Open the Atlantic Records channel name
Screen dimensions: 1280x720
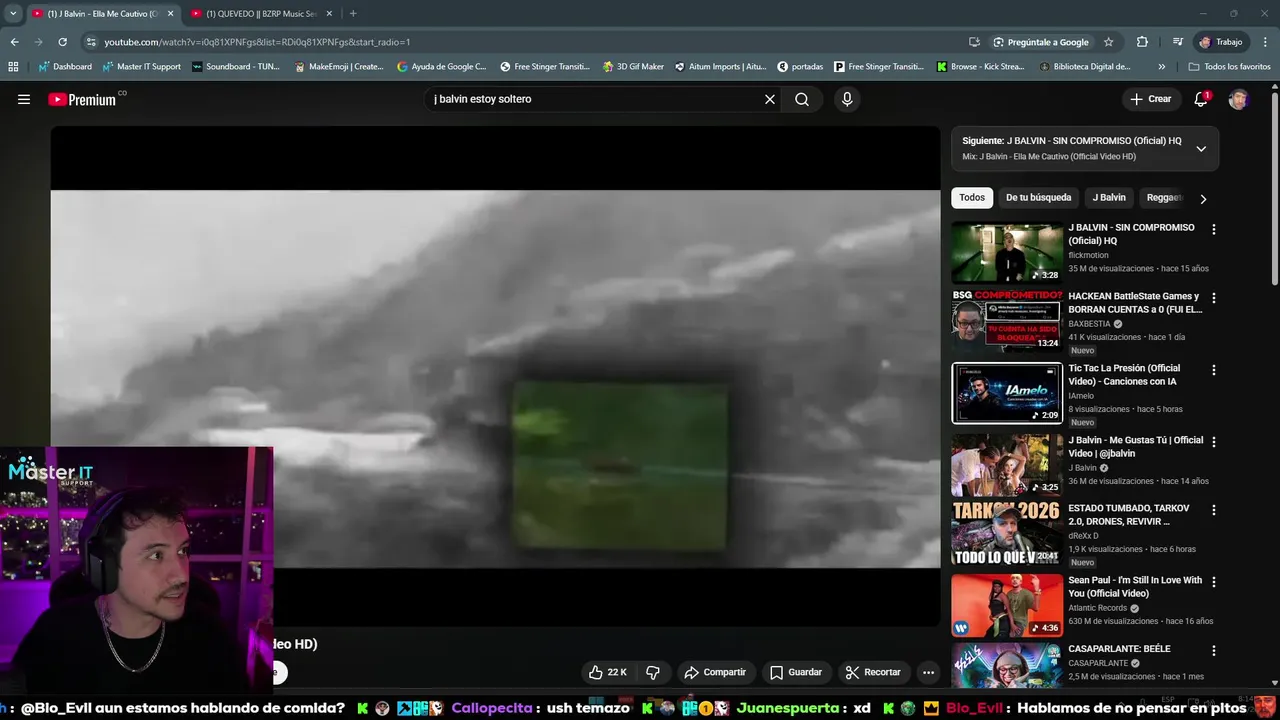(1098, 608)
